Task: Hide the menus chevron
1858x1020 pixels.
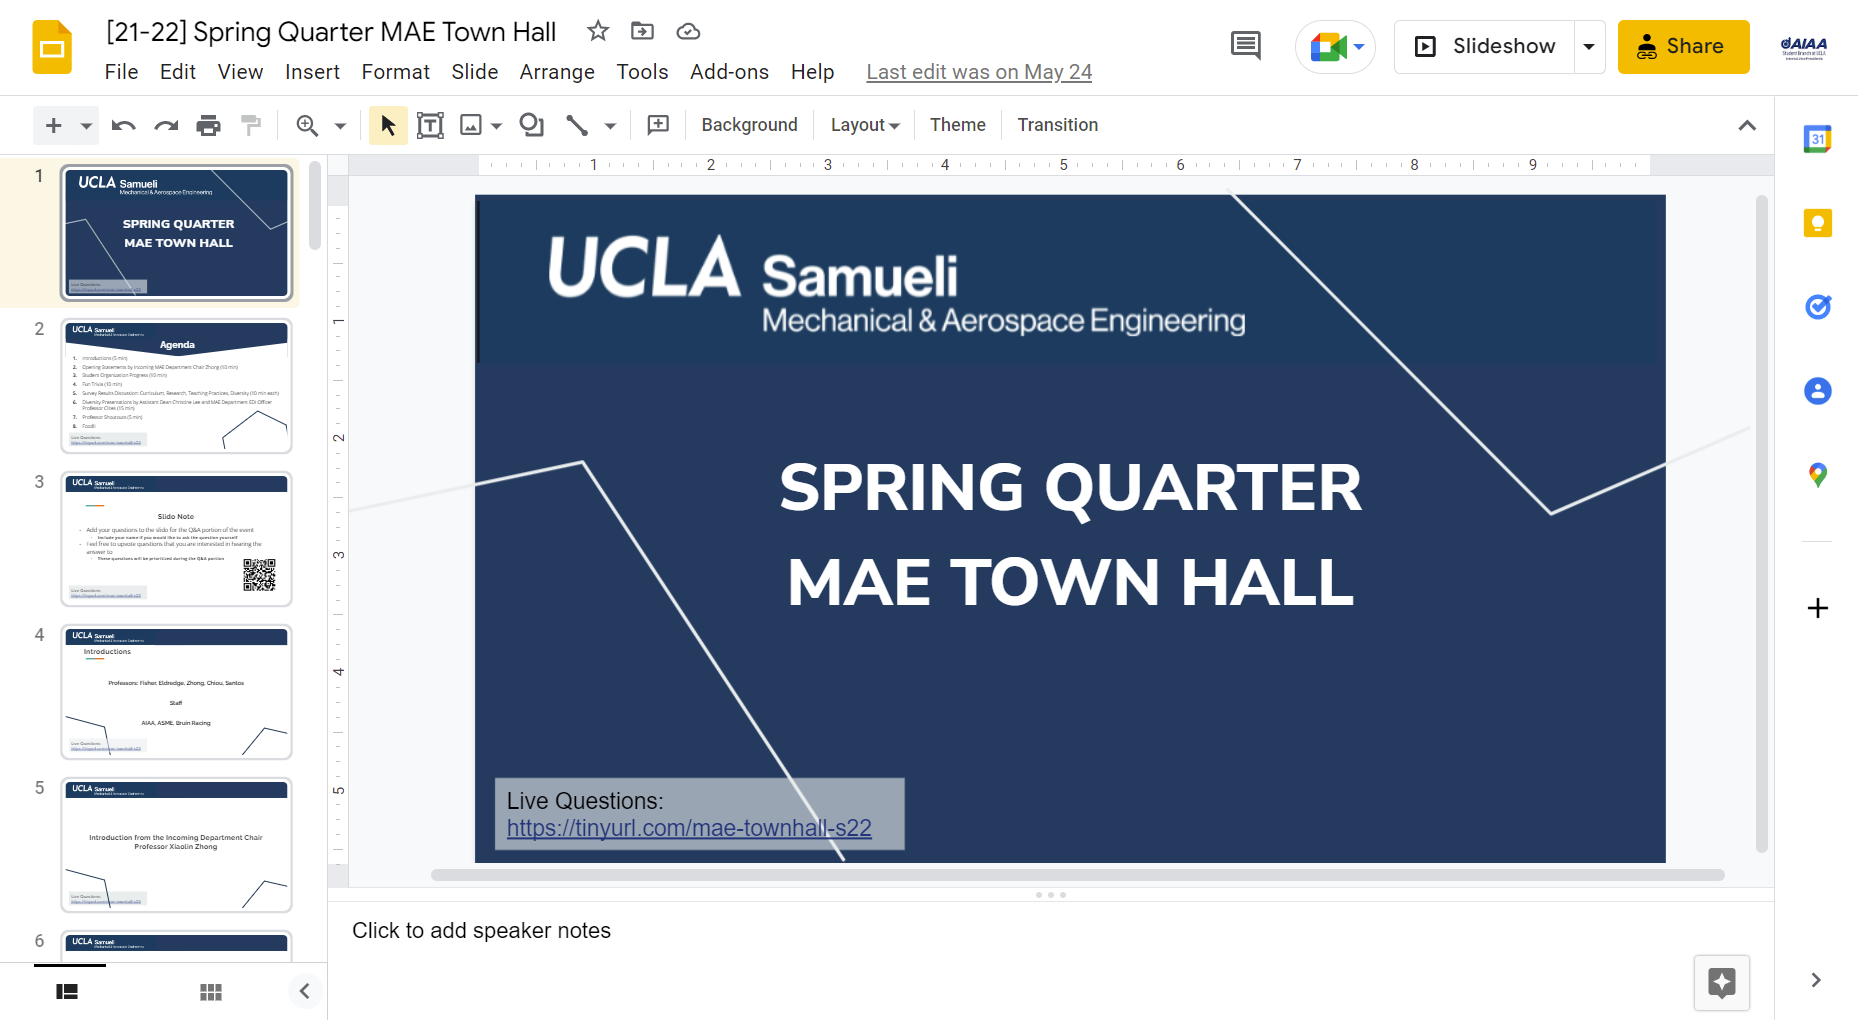Action: coord(1747,125)
